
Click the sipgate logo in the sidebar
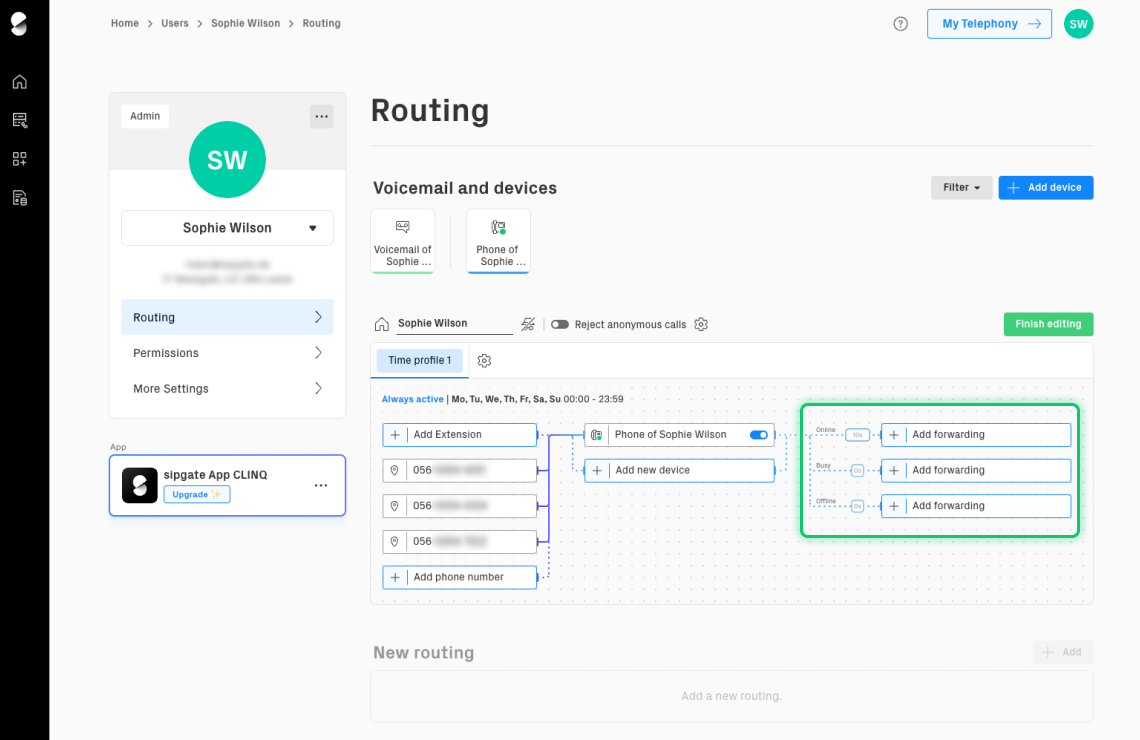tap(20, 24)
